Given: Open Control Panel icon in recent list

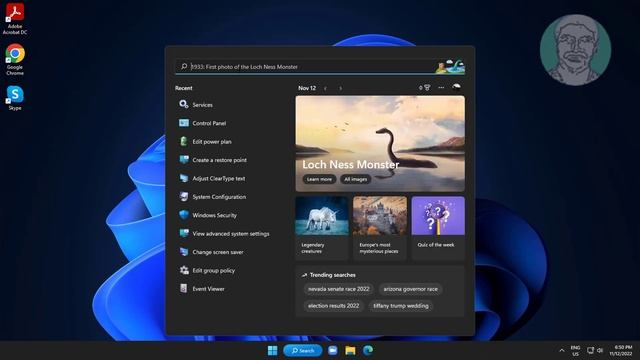Looking at the screenshot, I should pyautogui.click(x=184, y=123).
